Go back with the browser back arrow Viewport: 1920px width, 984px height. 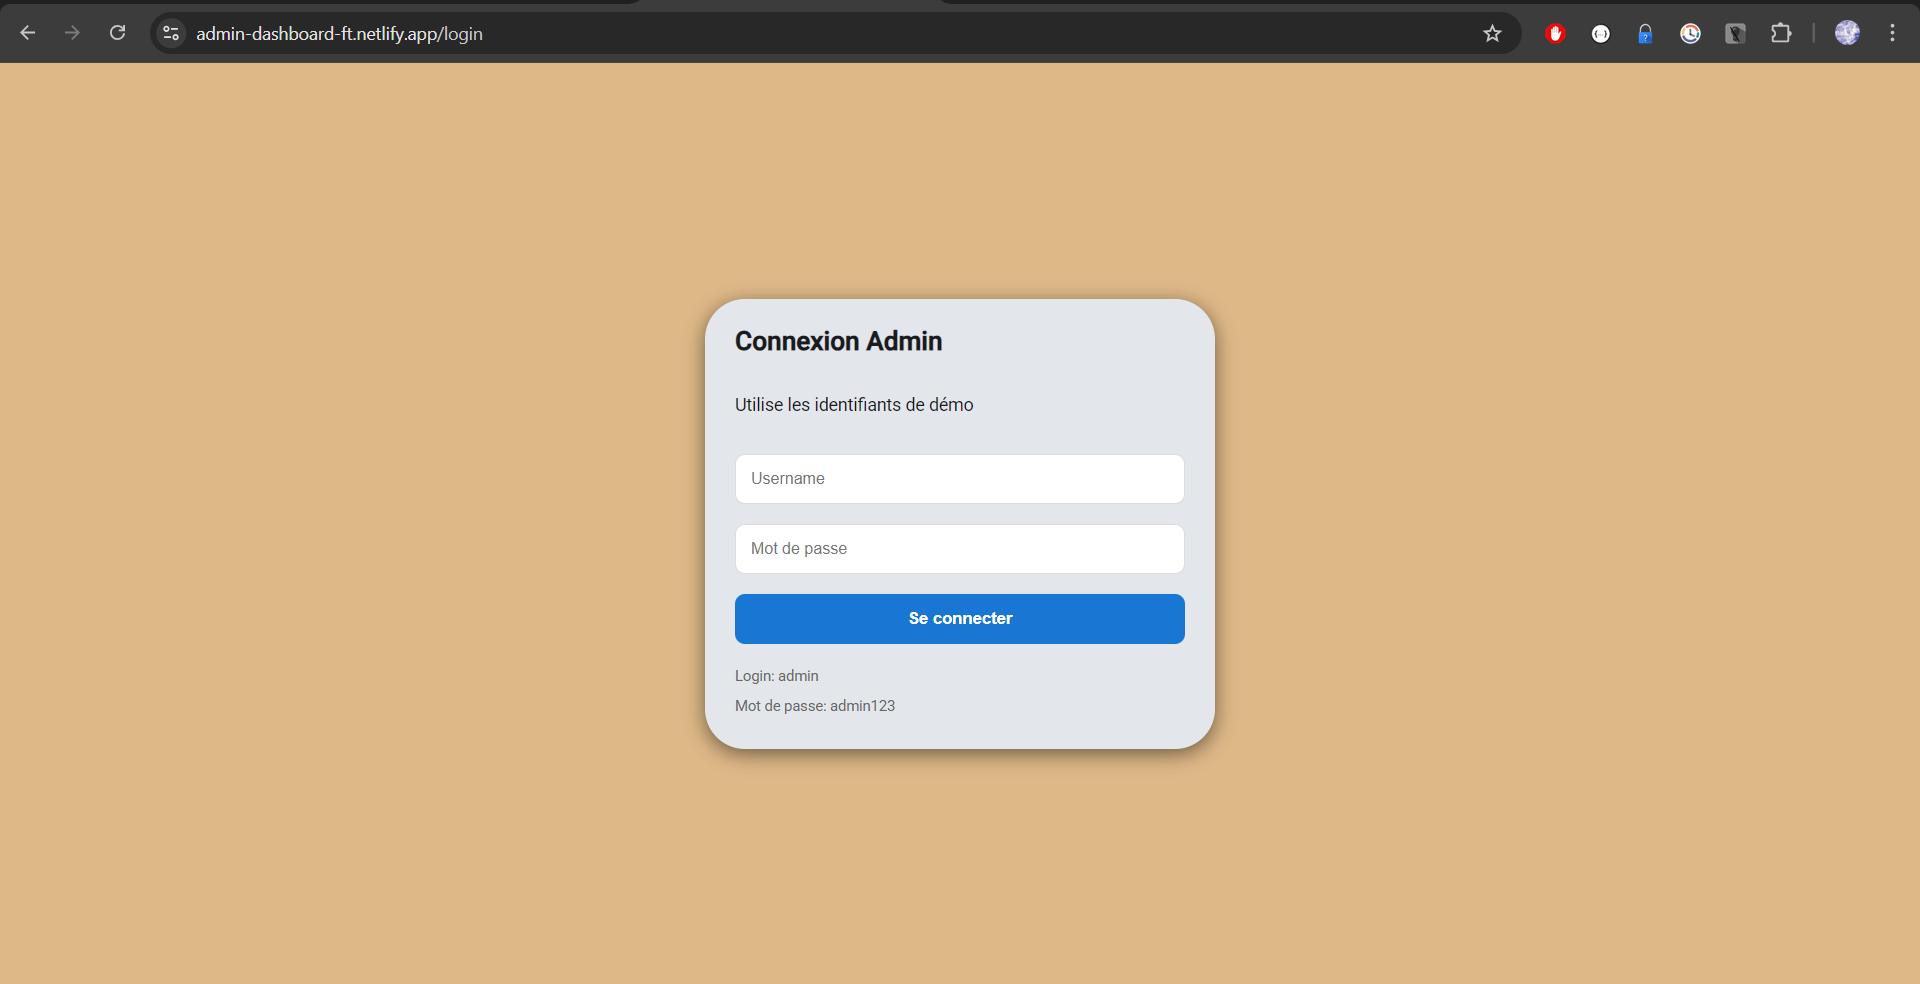pyautogui.click(x=28, y=33)
